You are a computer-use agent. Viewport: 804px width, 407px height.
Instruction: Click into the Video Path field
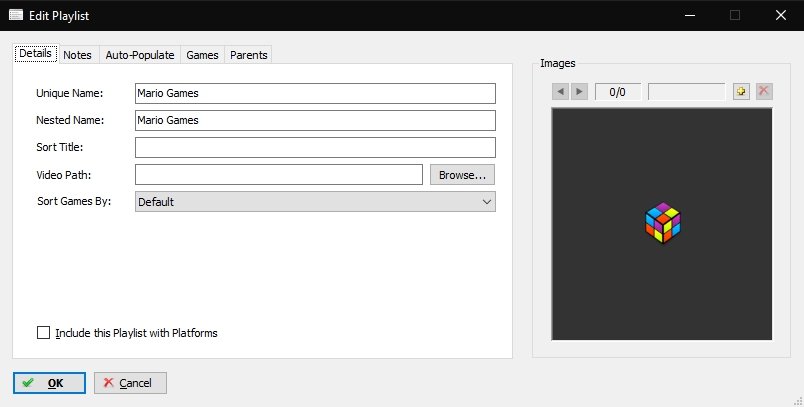(279, 175)
